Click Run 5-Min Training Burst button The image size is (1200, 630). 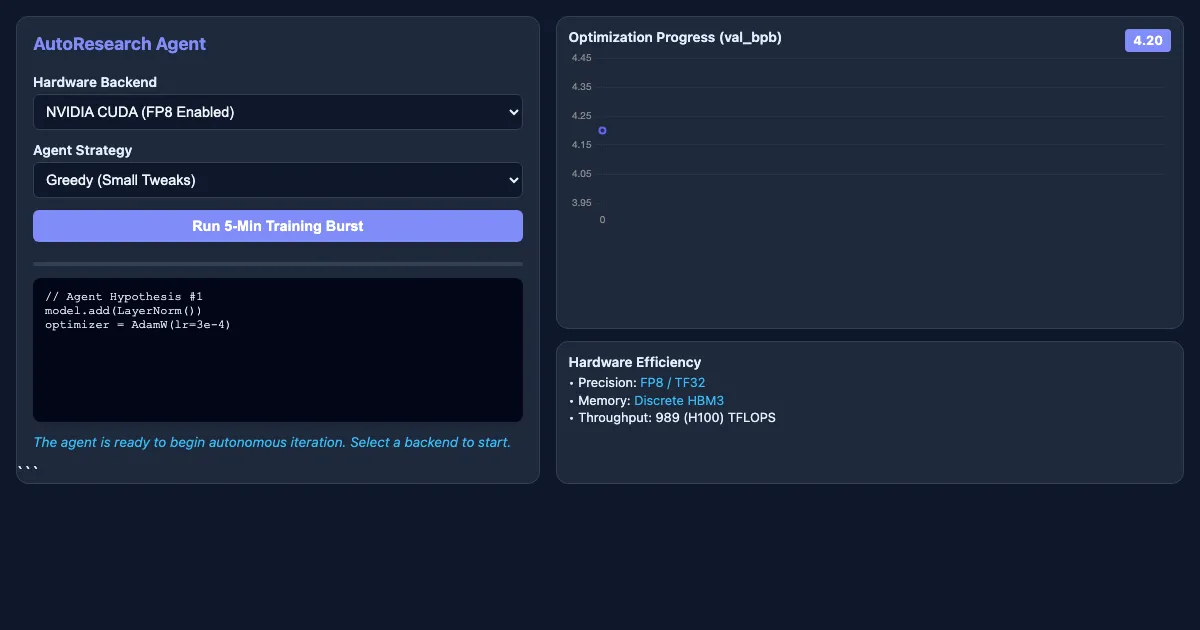tap(278, 226)
